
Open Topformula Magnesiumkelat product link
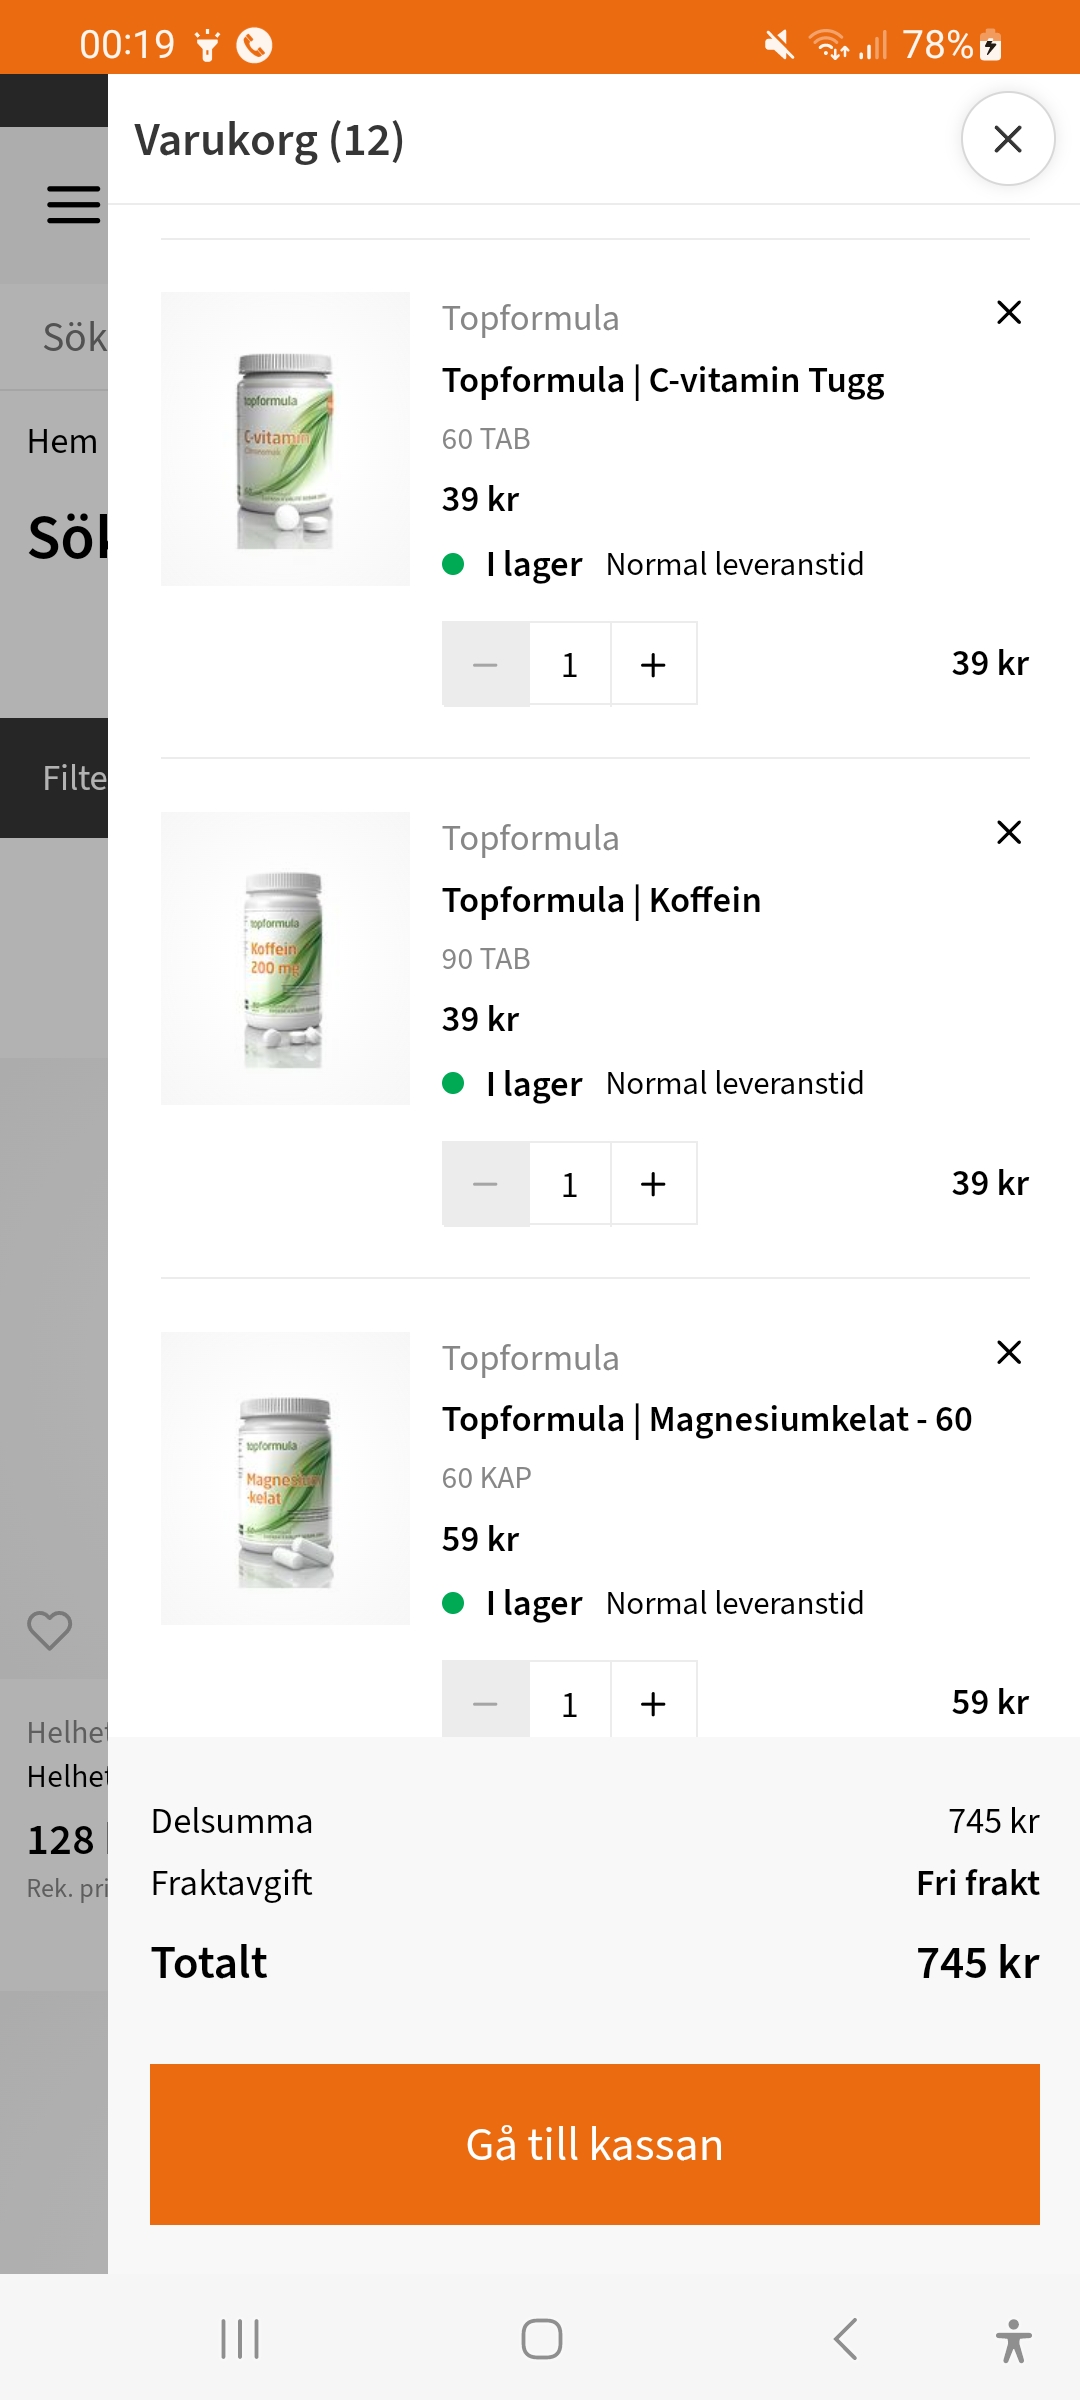(x=706, y=1419)
